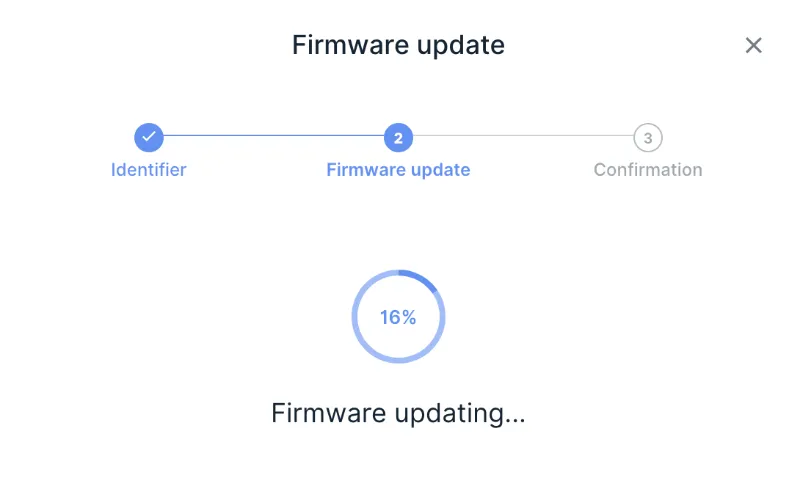Click the dark blue filled progress arc
Image resolution: width=800 pixels, height=477 pixels.
[x=421, y=279]
